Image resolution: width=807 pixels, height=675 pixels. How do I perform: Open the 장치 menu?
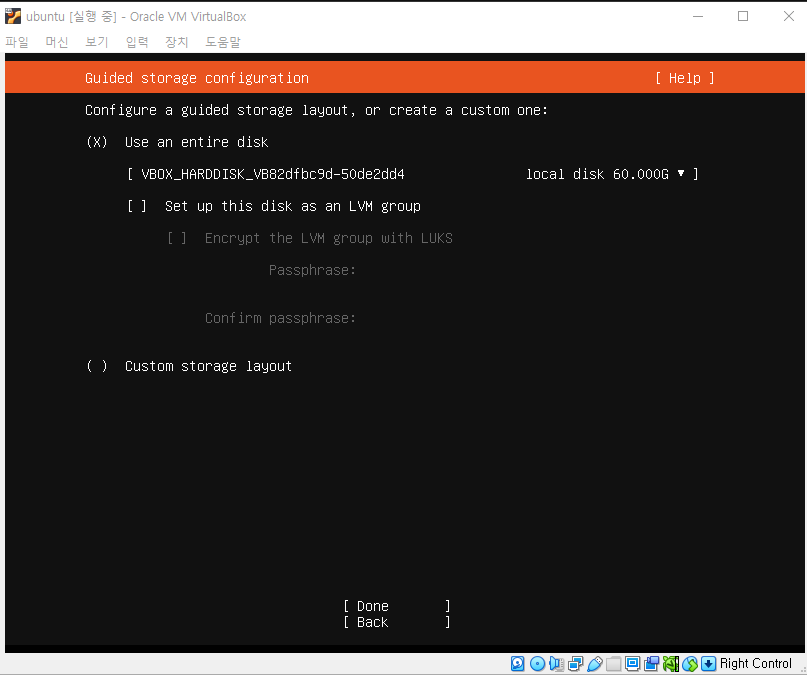(177, 42)
